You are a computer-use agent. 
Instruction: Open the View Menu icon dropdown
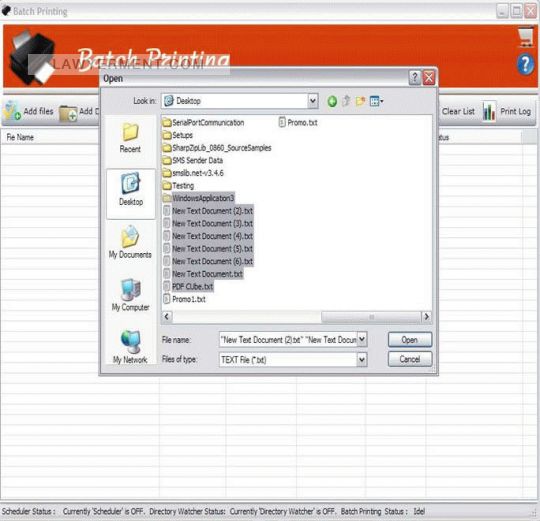click(x=376, y=101)
